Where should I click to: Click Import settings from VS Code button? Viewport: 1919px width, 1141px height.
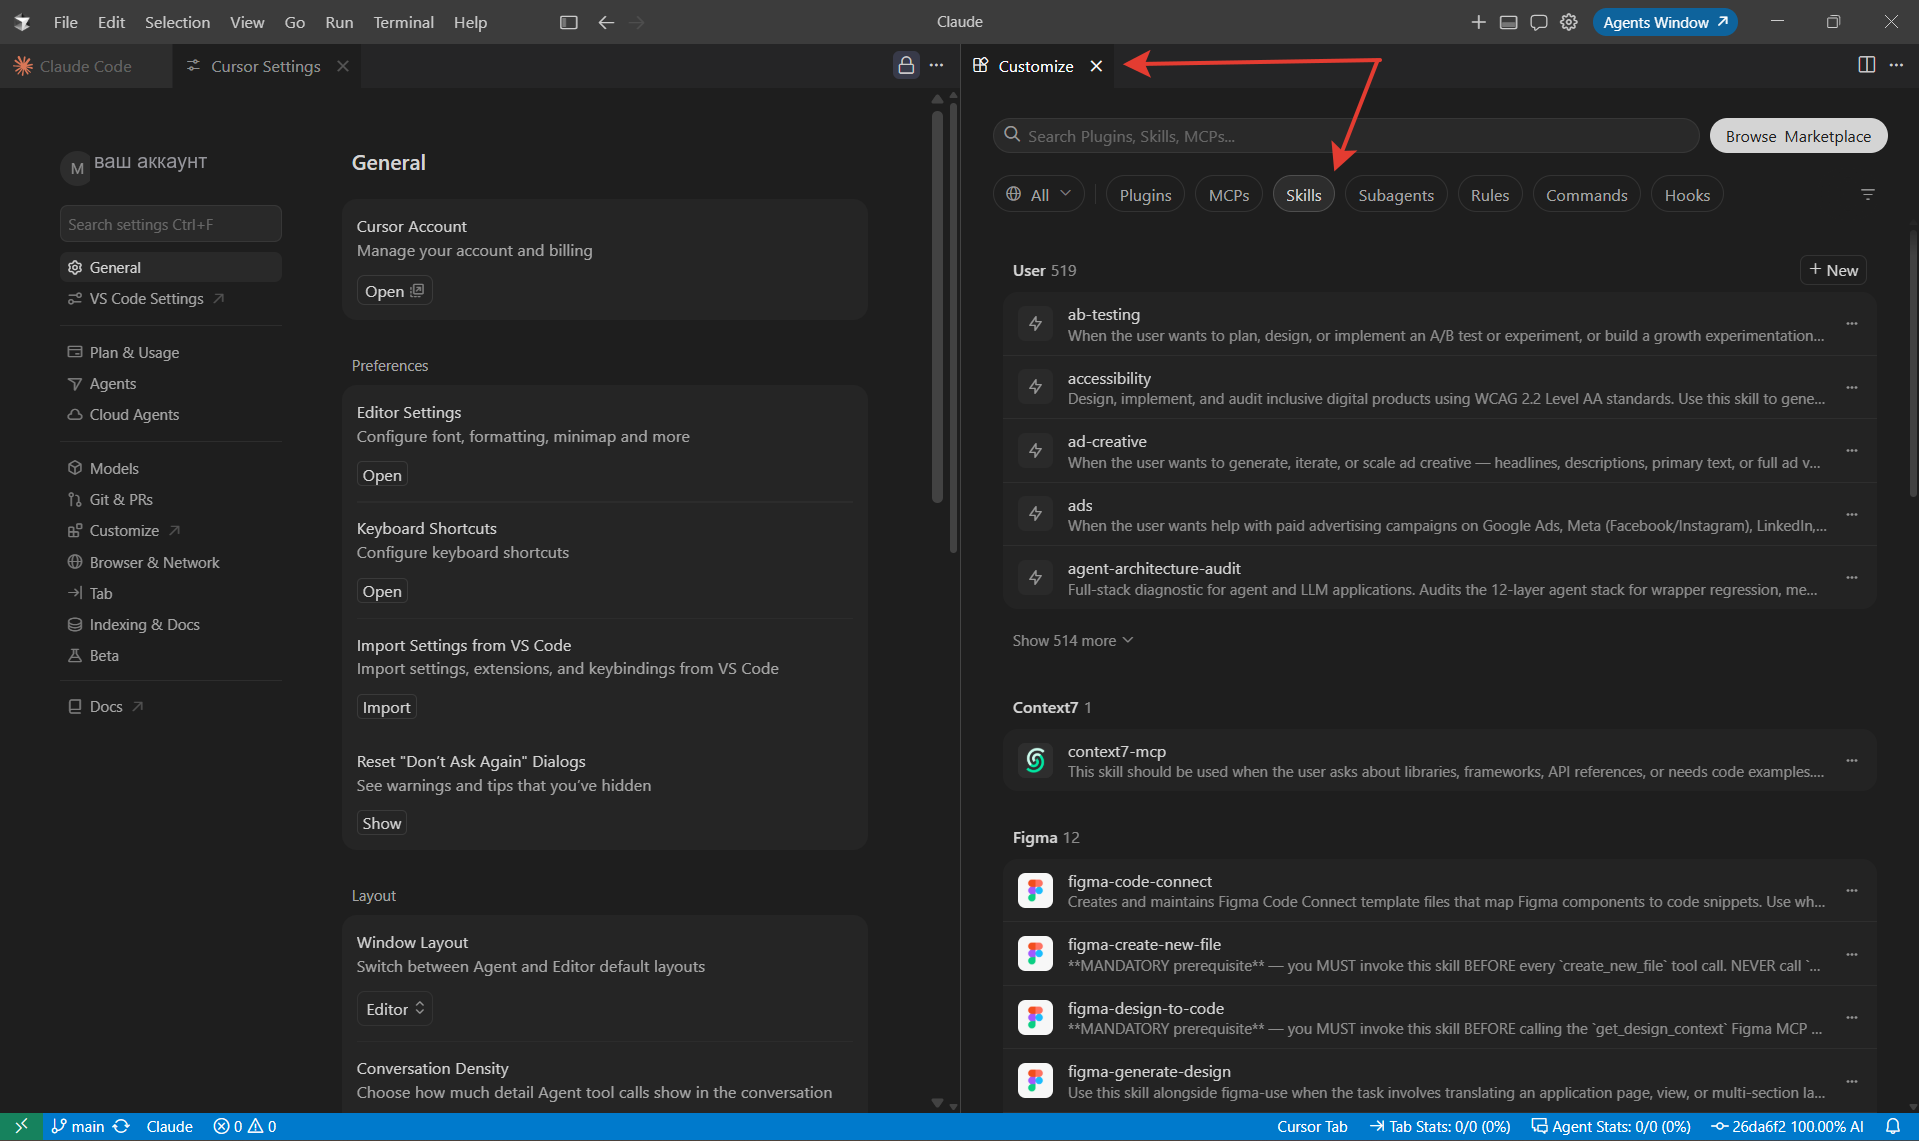pos(386,707)
